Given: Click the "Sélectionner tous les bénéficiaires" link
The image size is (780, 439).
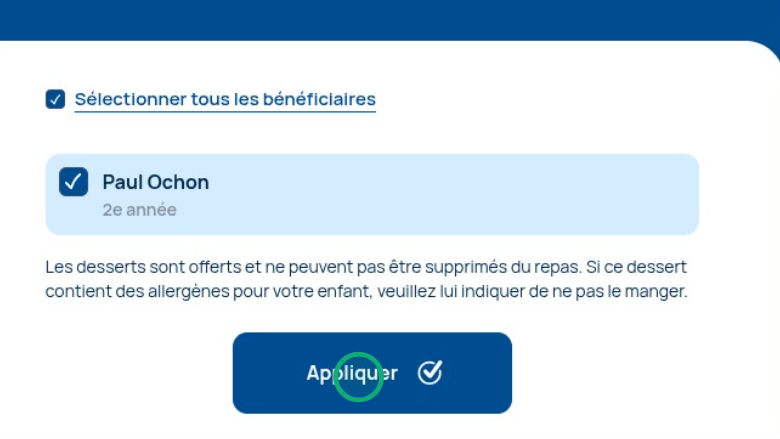Looking at the screenshot, I should tap(225, 99).
